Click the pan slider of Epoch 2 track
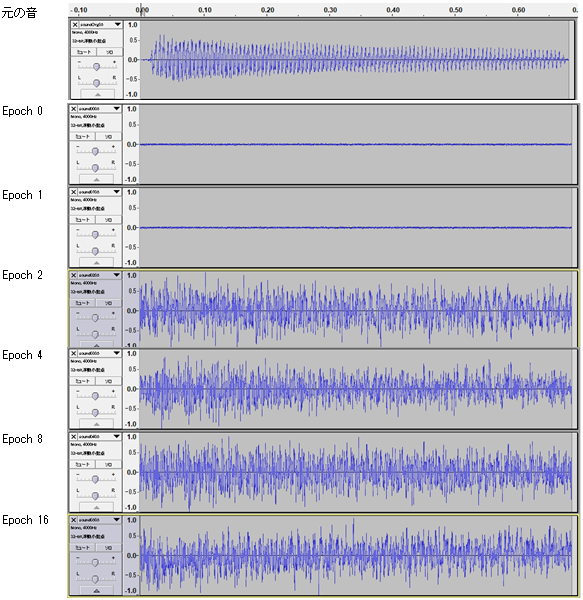The width and height of the screenshot is (583, 600). click(x=96, y=334)
